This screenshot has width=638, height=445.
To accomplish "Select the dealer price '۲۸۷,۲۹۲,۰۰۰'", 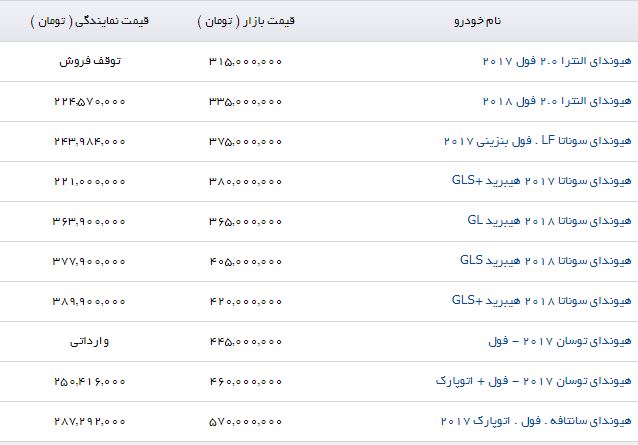I will click(90, 421).
